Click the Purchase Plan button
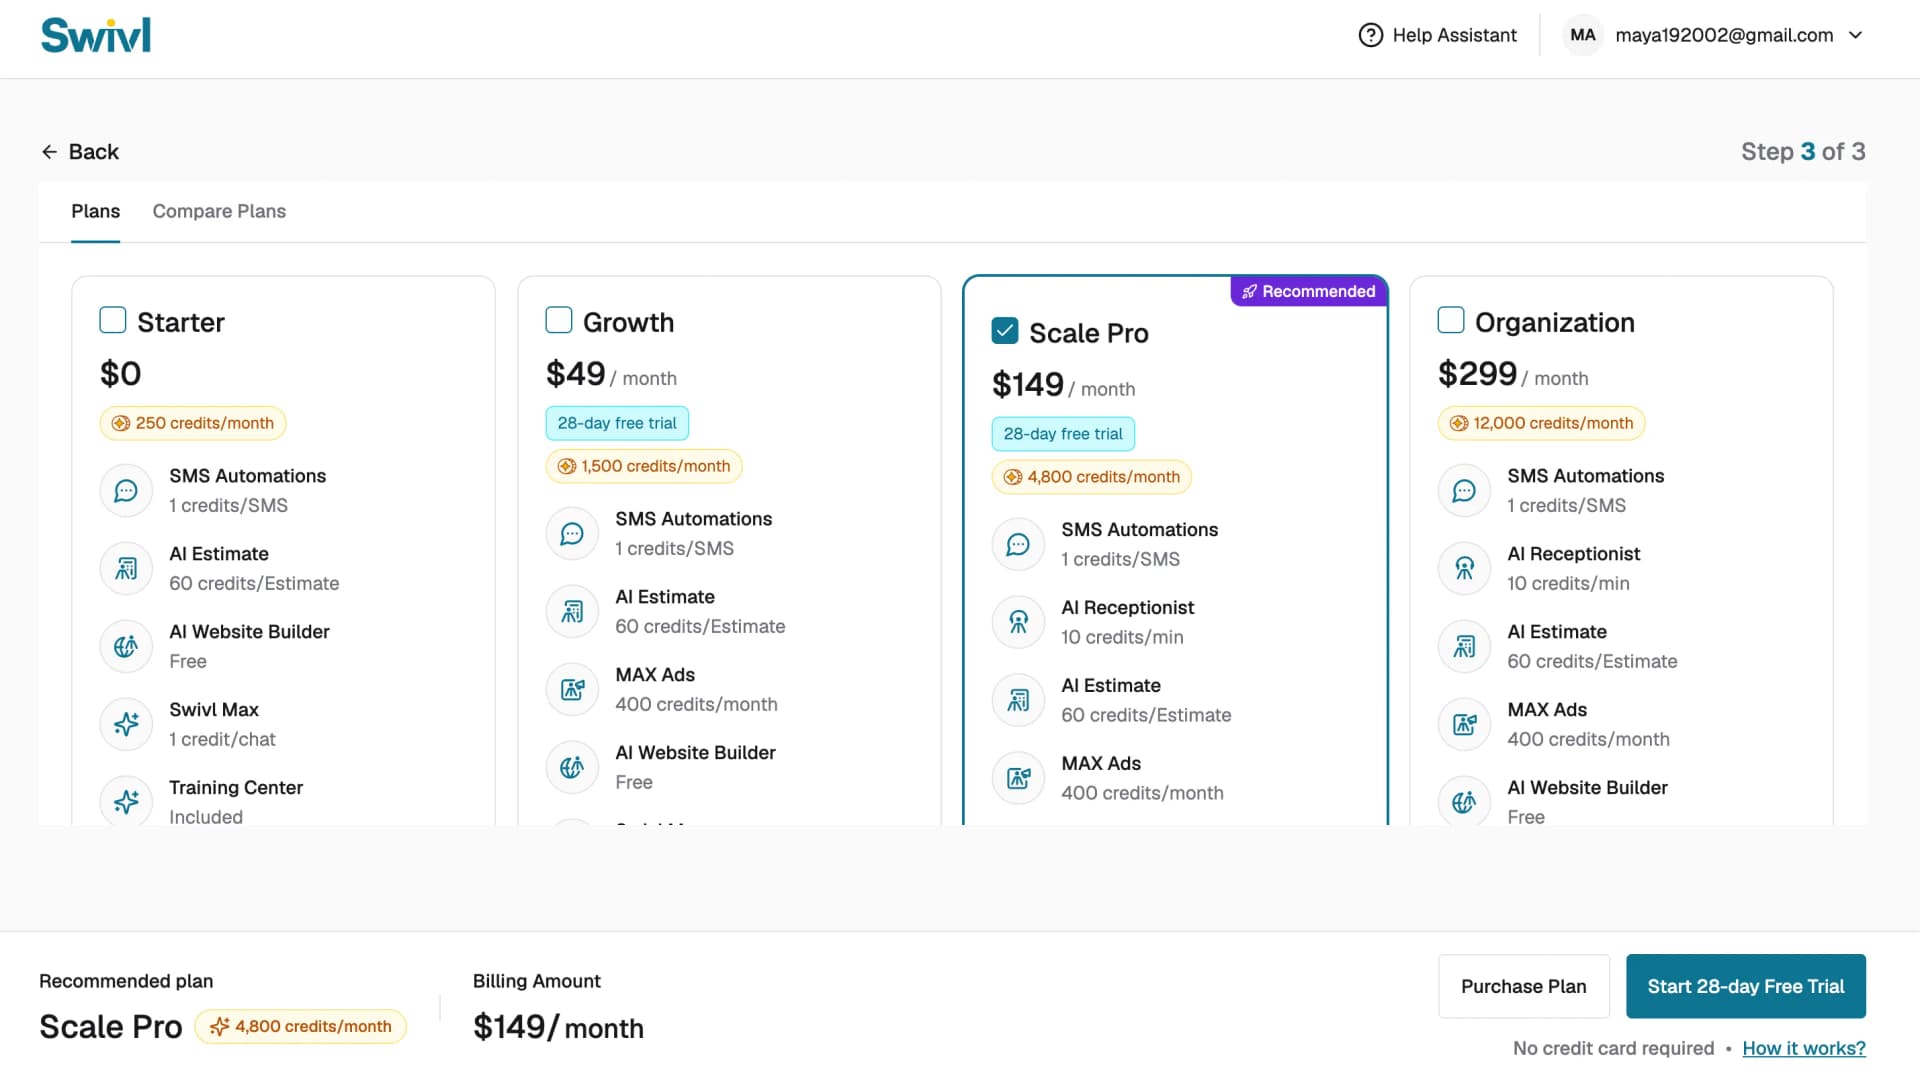 click(x=1524, y=986)
